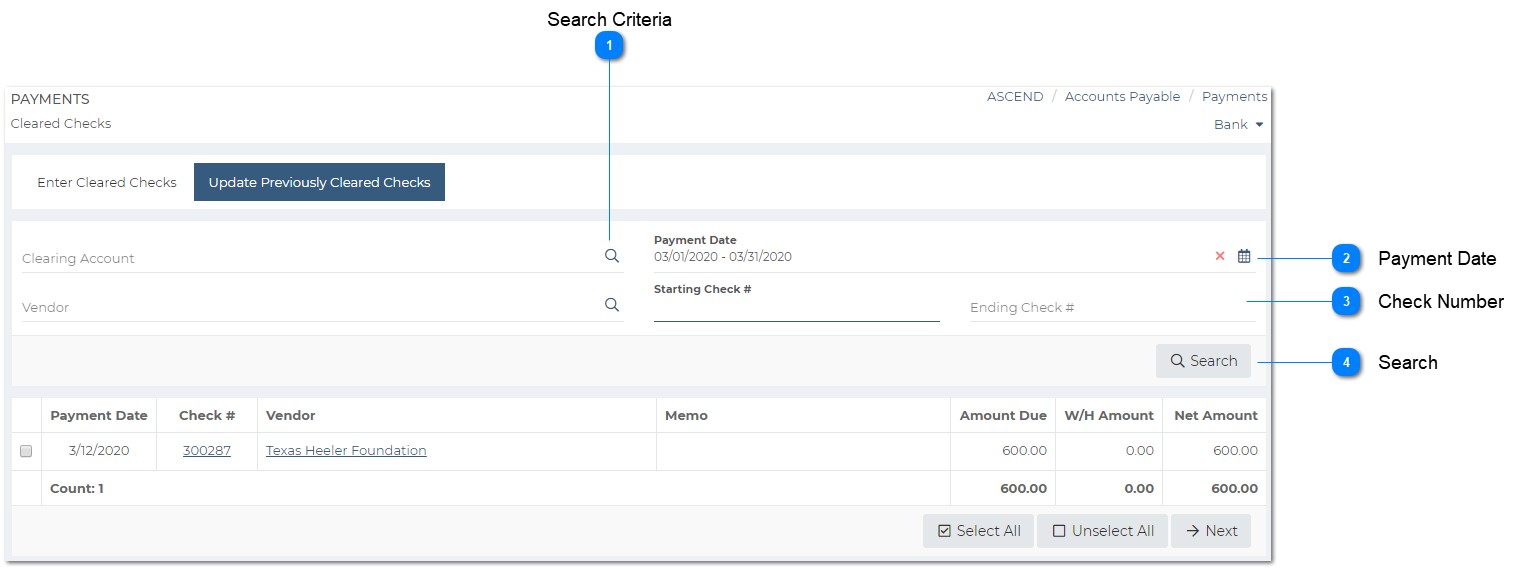This screenshot has height=570, width=1533.
Task: Go to ASCEND breadcrumb link
Action: (1015, 97)
